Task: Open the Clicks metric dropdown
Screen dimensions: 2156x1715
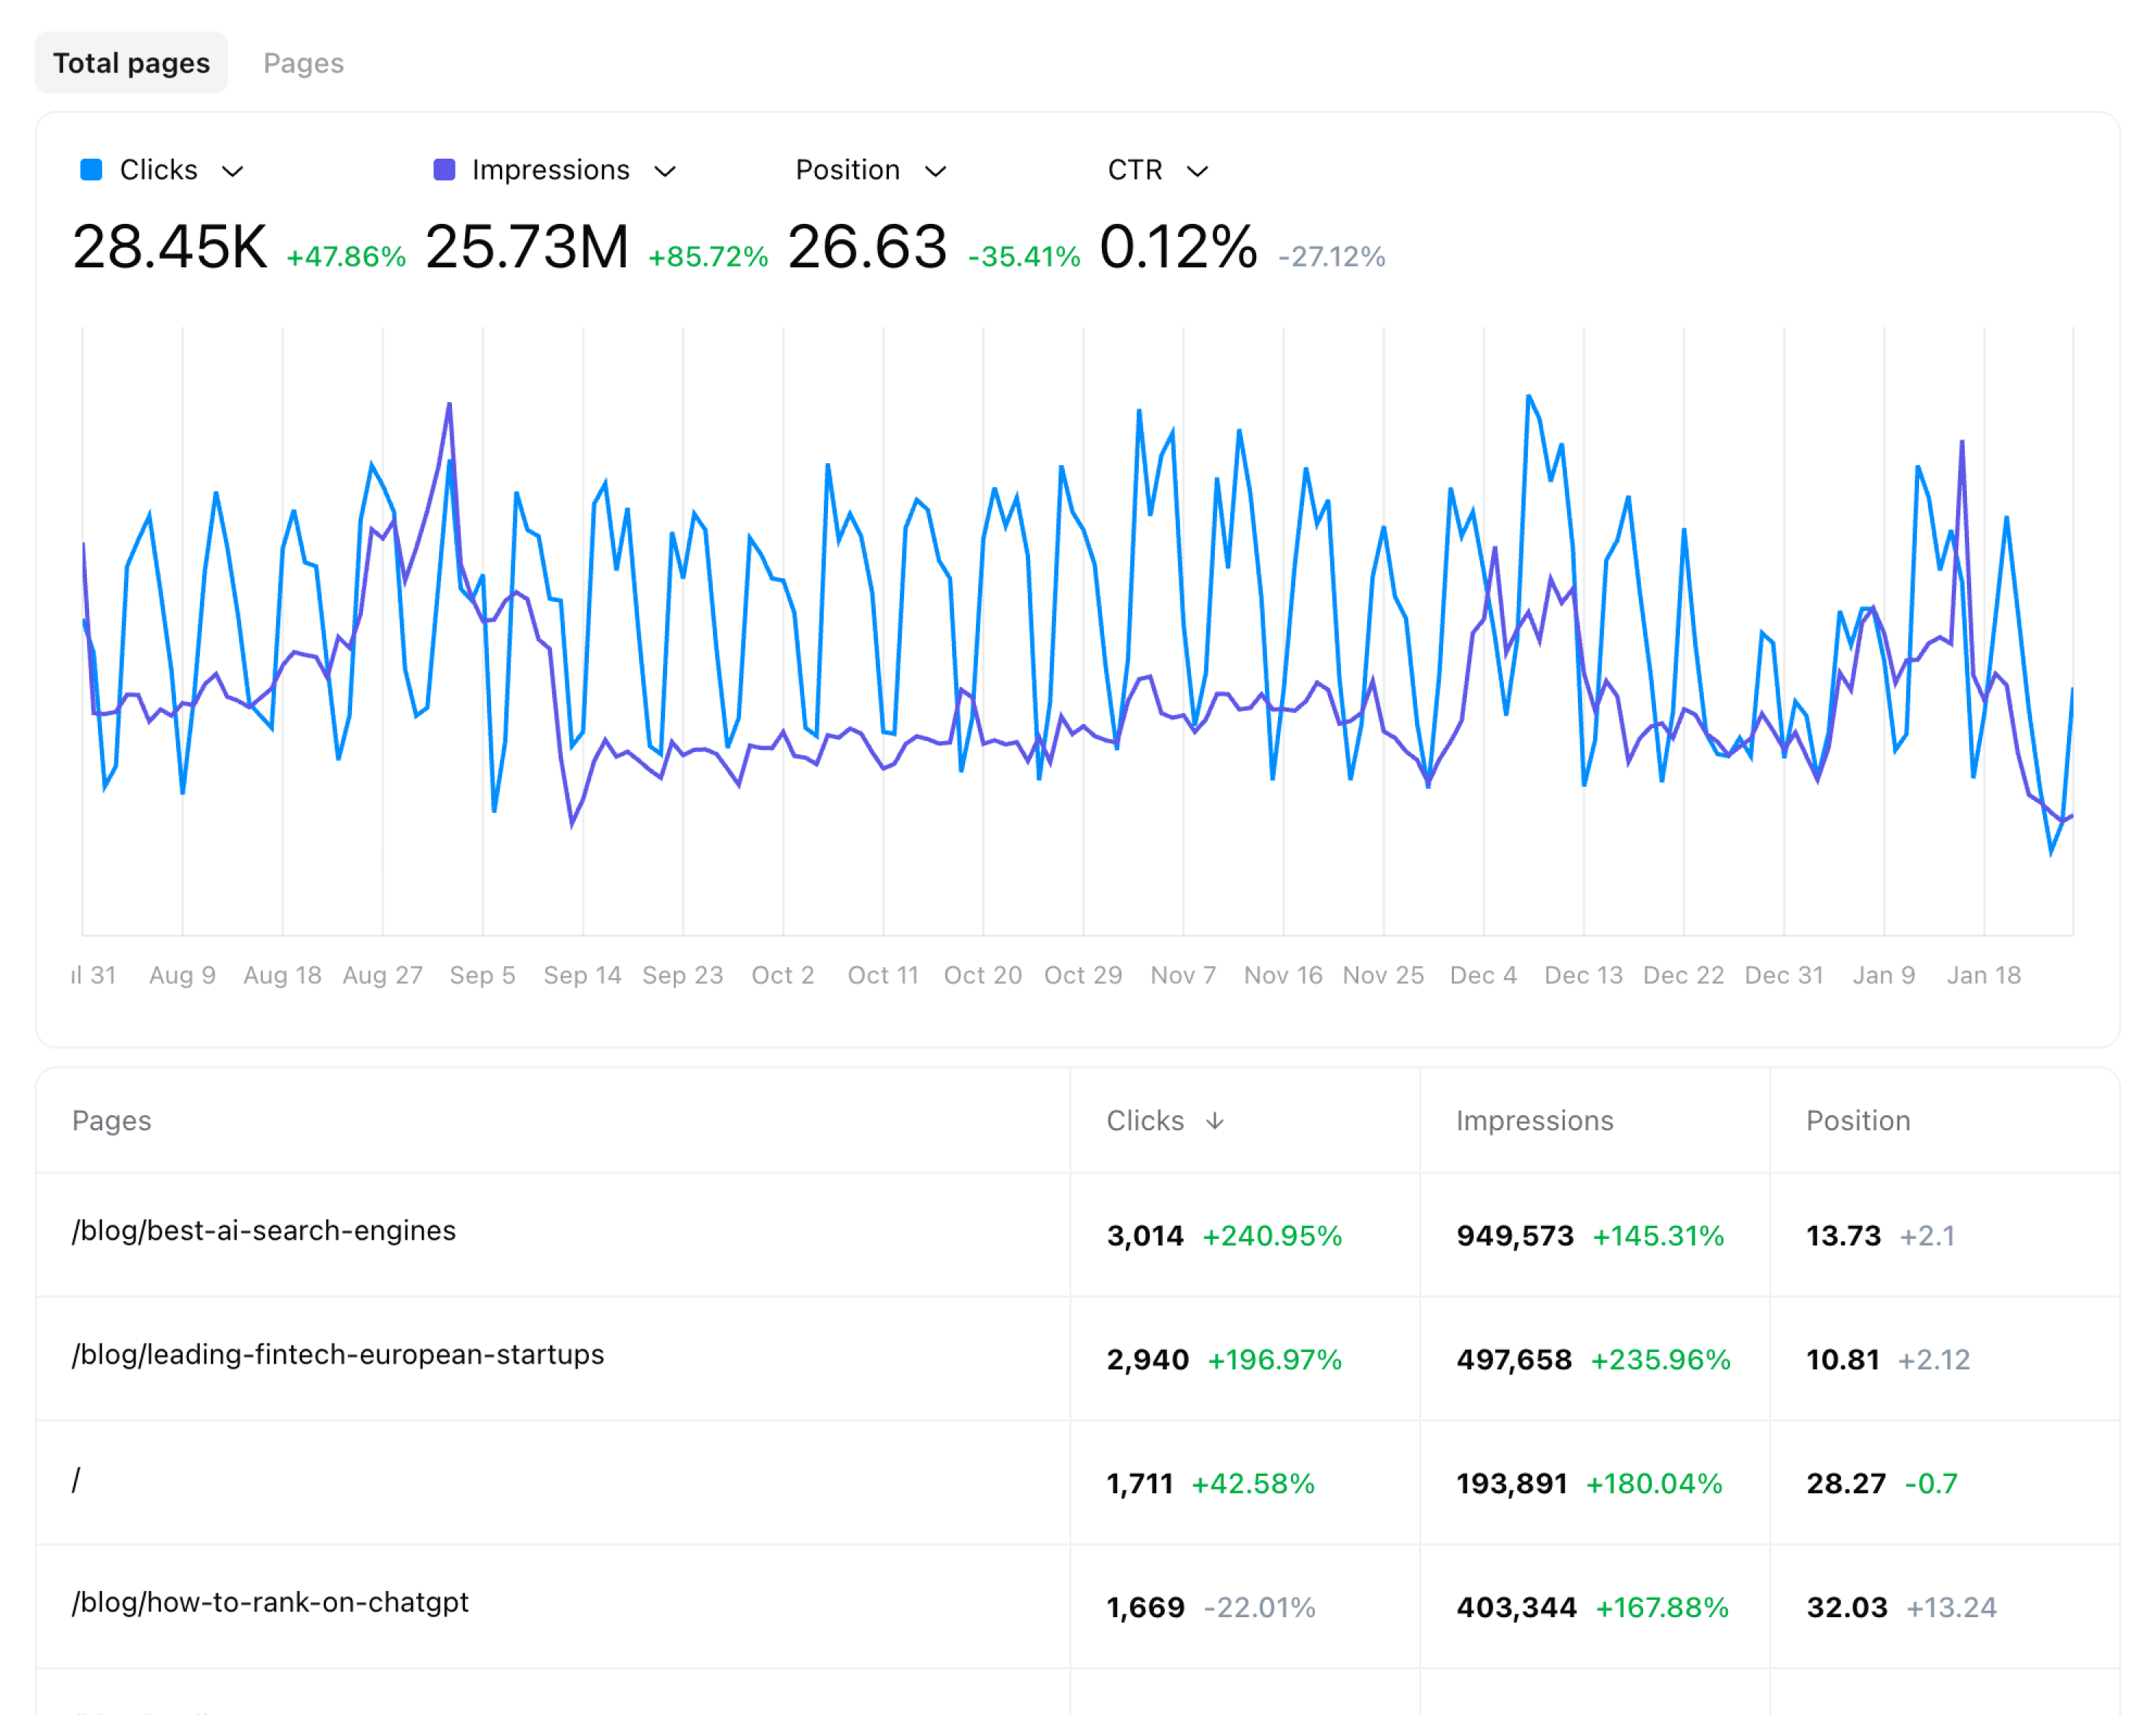Action: (x=235, y=171)
